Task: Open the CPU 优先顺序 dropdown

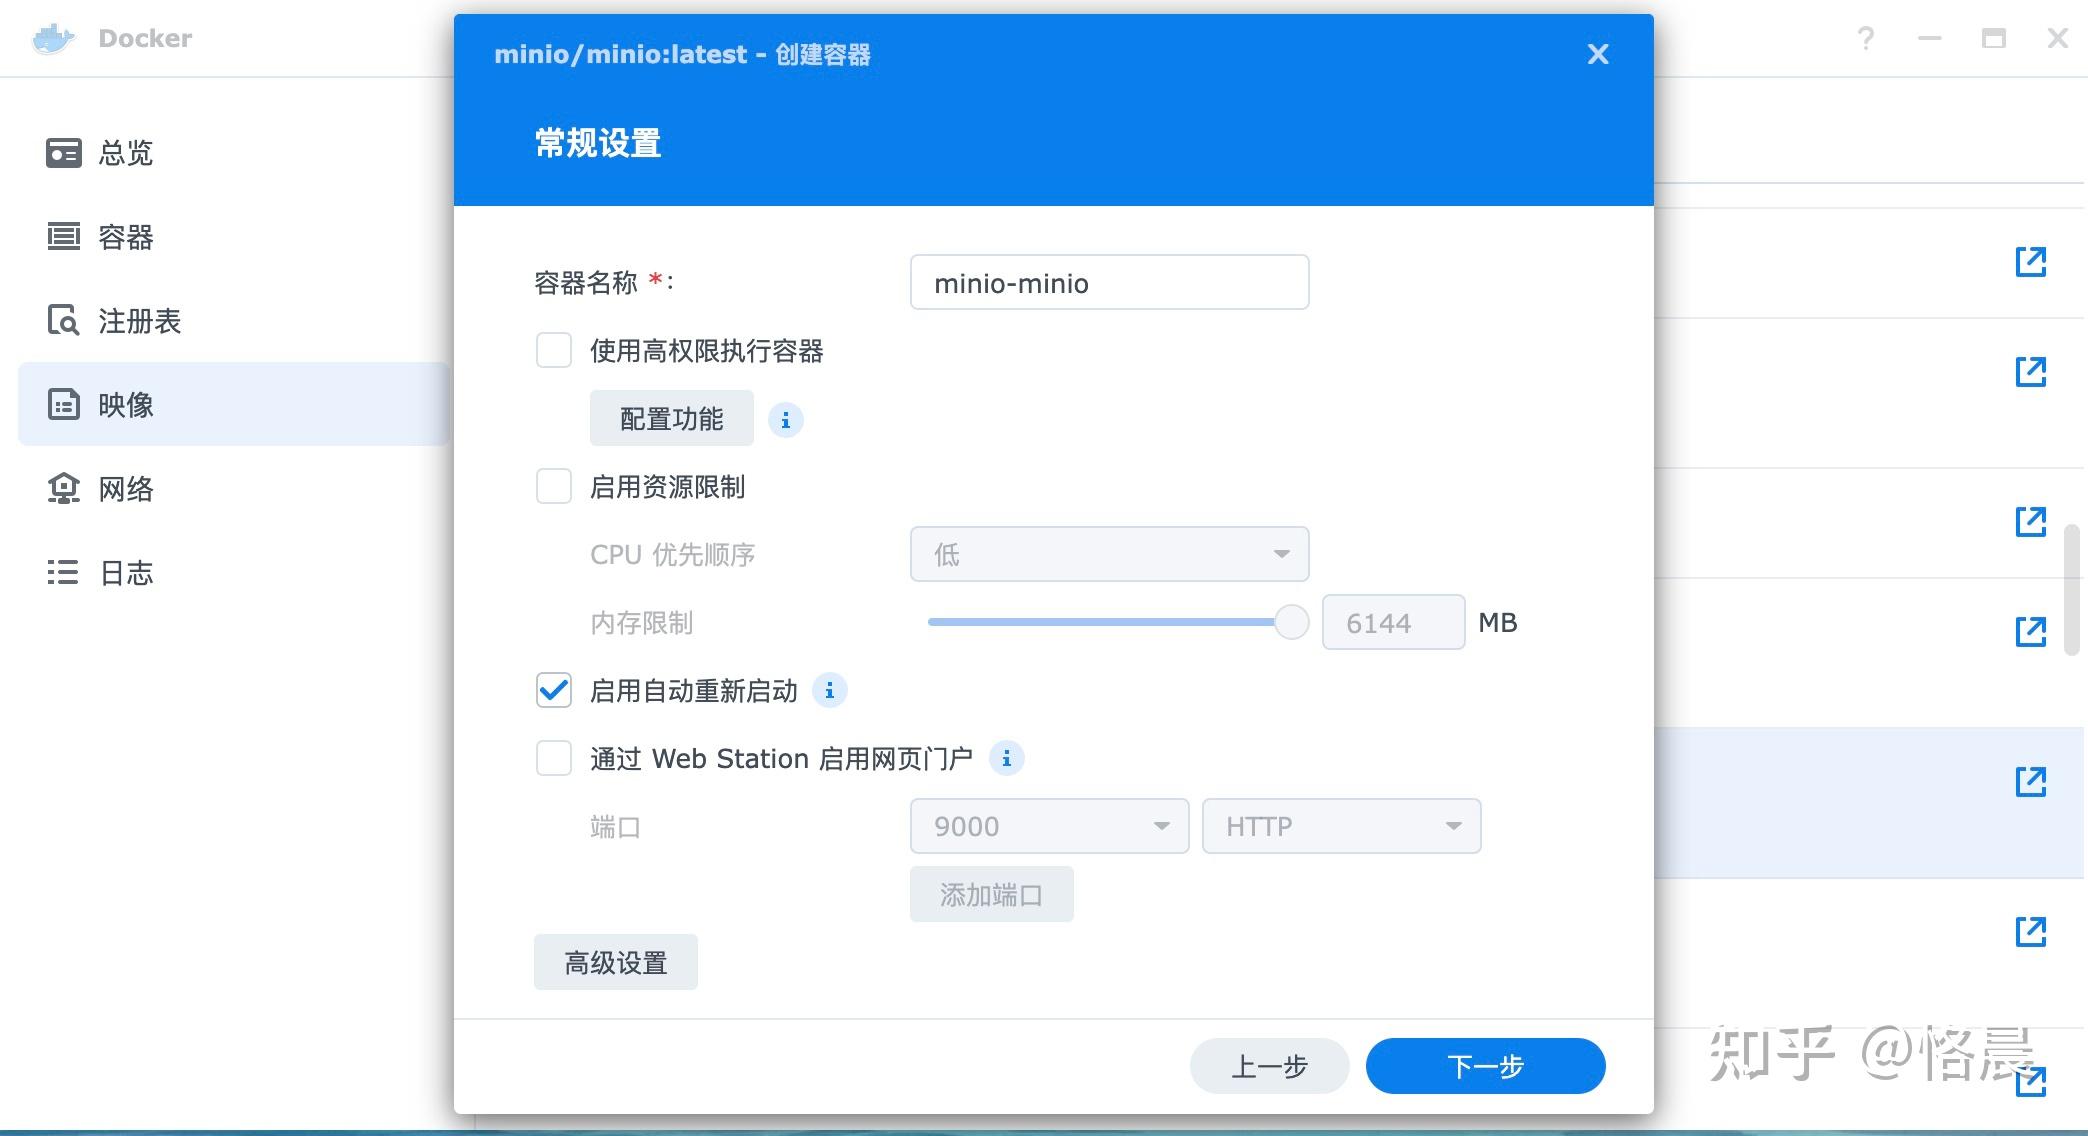Action: pyautogui.click(x=1109, y=554)
